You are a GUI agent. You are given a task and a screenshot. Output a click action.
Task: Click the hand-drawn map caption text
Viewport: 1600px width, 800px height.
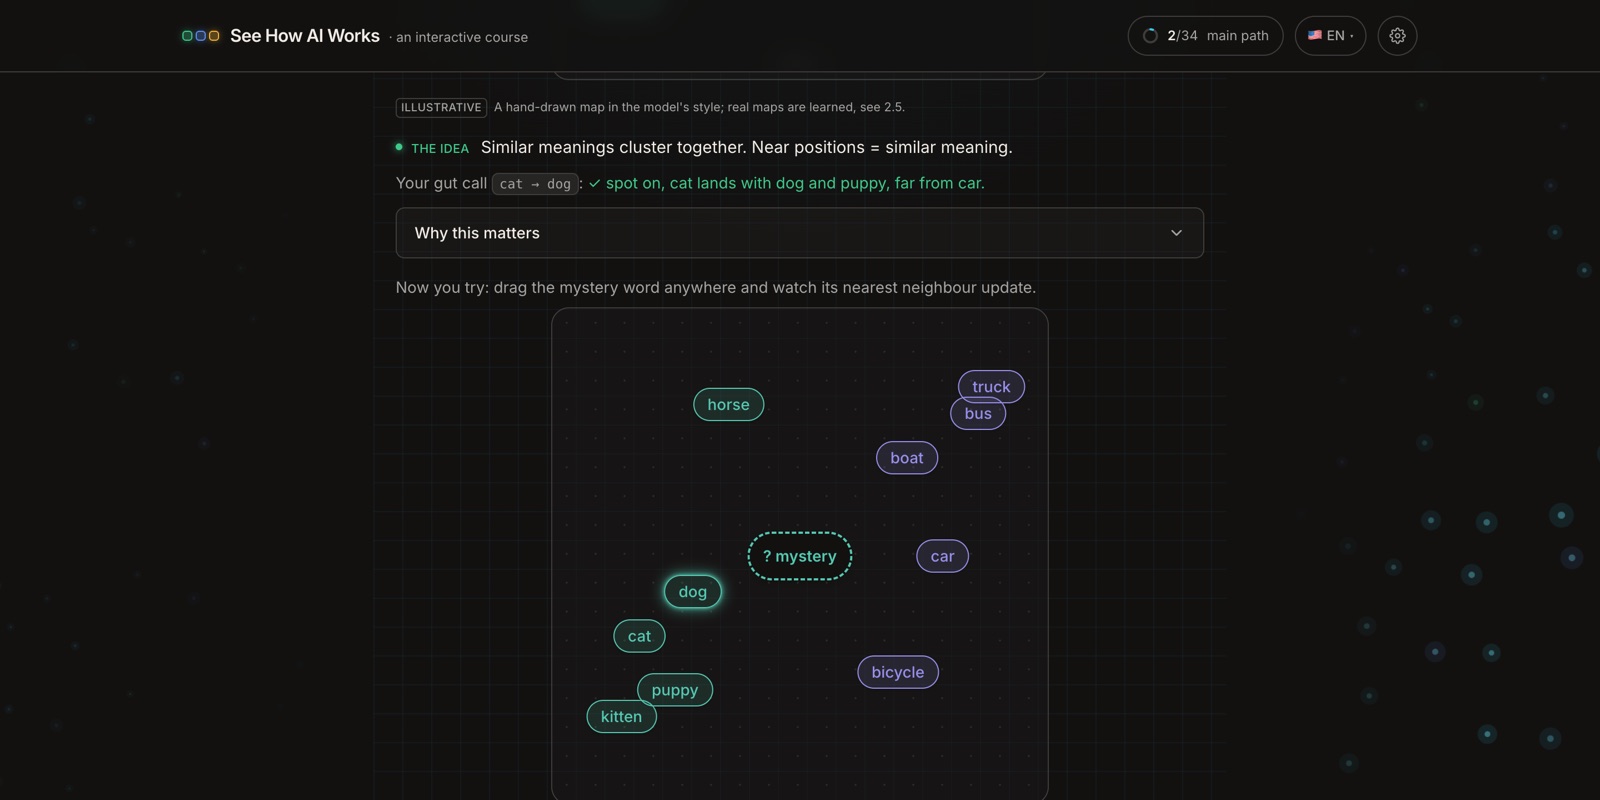click(699, 107)
